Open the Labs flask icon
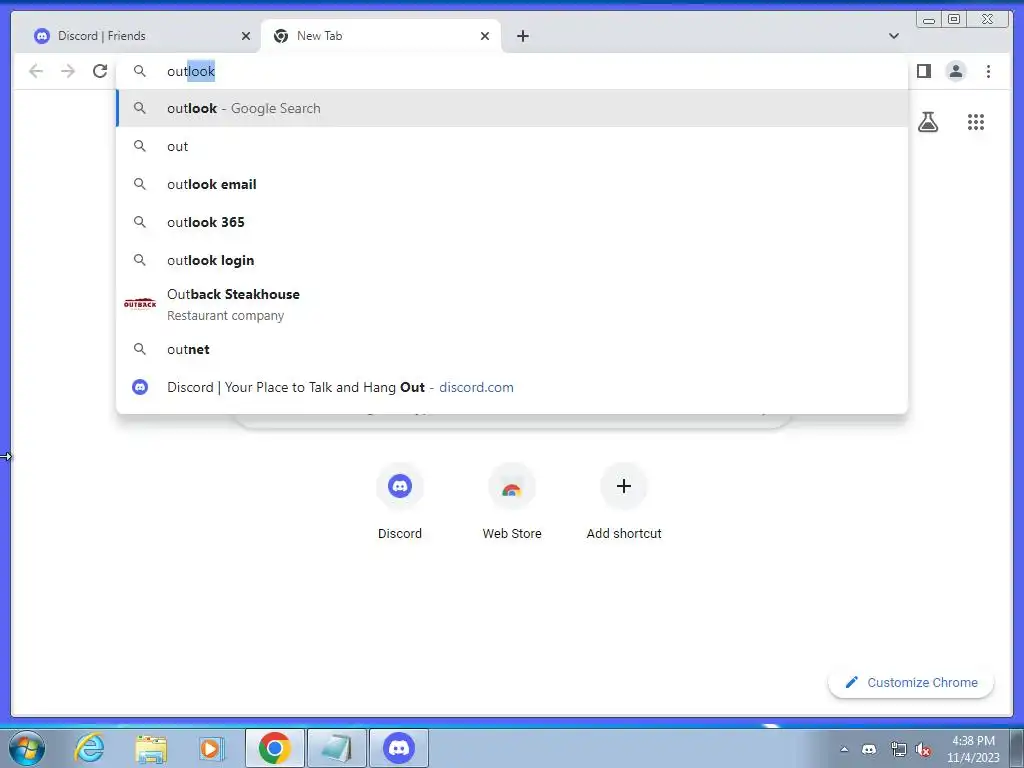Viewport: 1024px width, 768px height. click(x=928, y=122)
